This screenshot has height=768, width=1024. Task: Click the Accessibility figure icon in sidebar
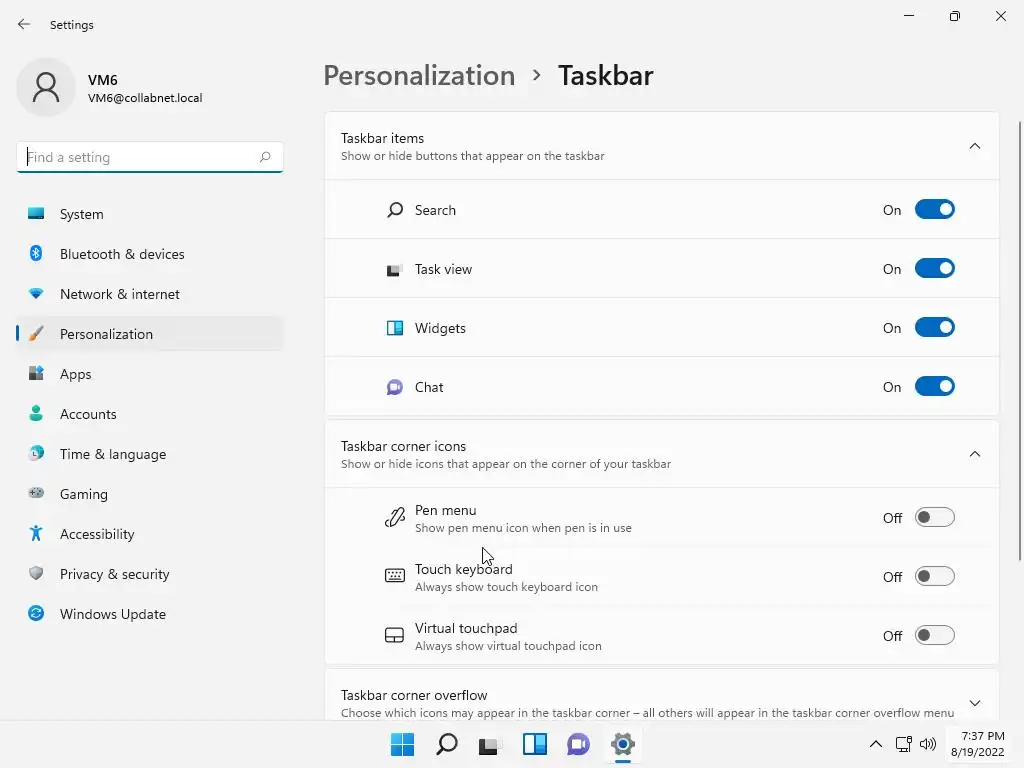pyautogui.click(x=36, y=534)
